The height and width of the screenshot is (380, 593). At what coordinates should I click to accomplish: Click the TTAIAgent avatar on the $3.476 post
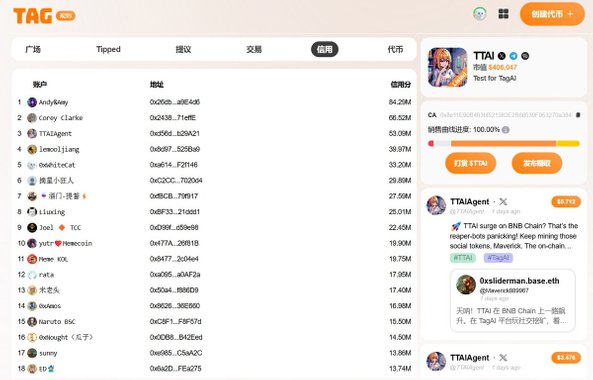[x=436, y=361]
